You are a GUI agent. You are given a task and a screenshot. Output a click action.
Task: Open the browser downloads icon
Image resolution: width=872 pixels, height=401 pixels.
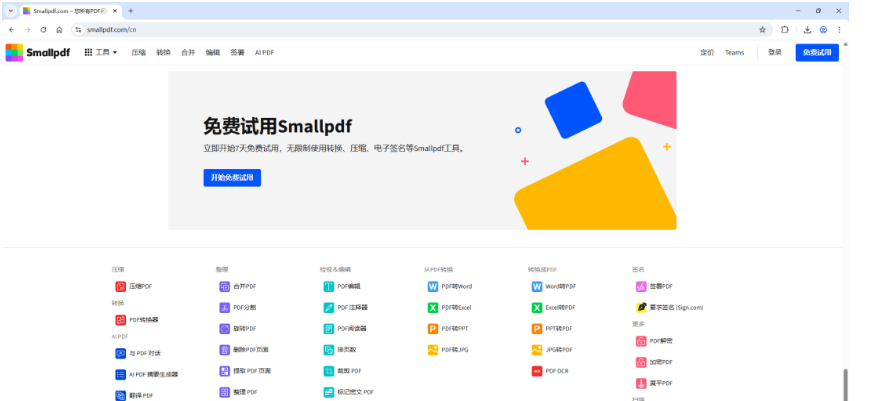(807, 30)
